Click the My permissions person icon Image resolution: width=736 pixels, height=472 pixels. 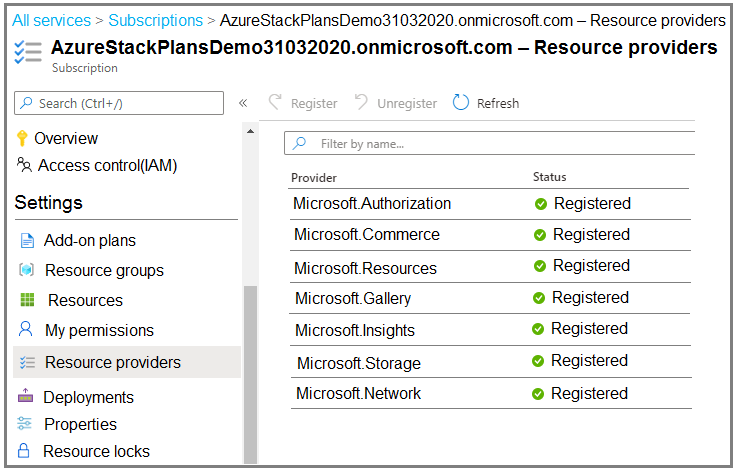(x=26, y=329)
